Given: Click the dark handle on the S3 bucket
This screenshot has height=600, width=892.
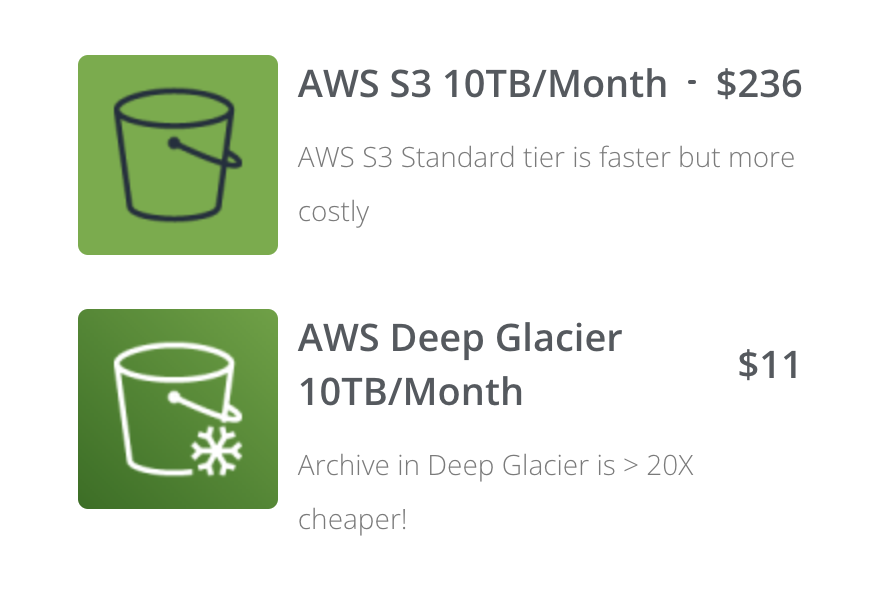Looking at the screenshot, I should 205,152.
